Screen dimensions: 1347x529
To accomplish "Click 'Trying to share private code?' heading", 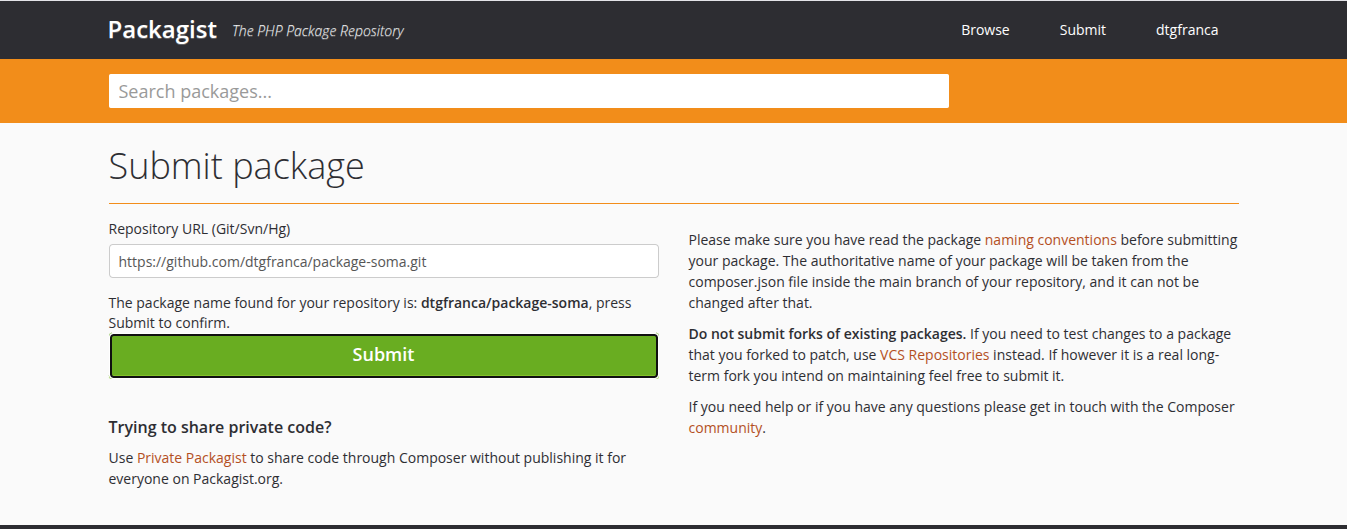I will pos(220,428).
